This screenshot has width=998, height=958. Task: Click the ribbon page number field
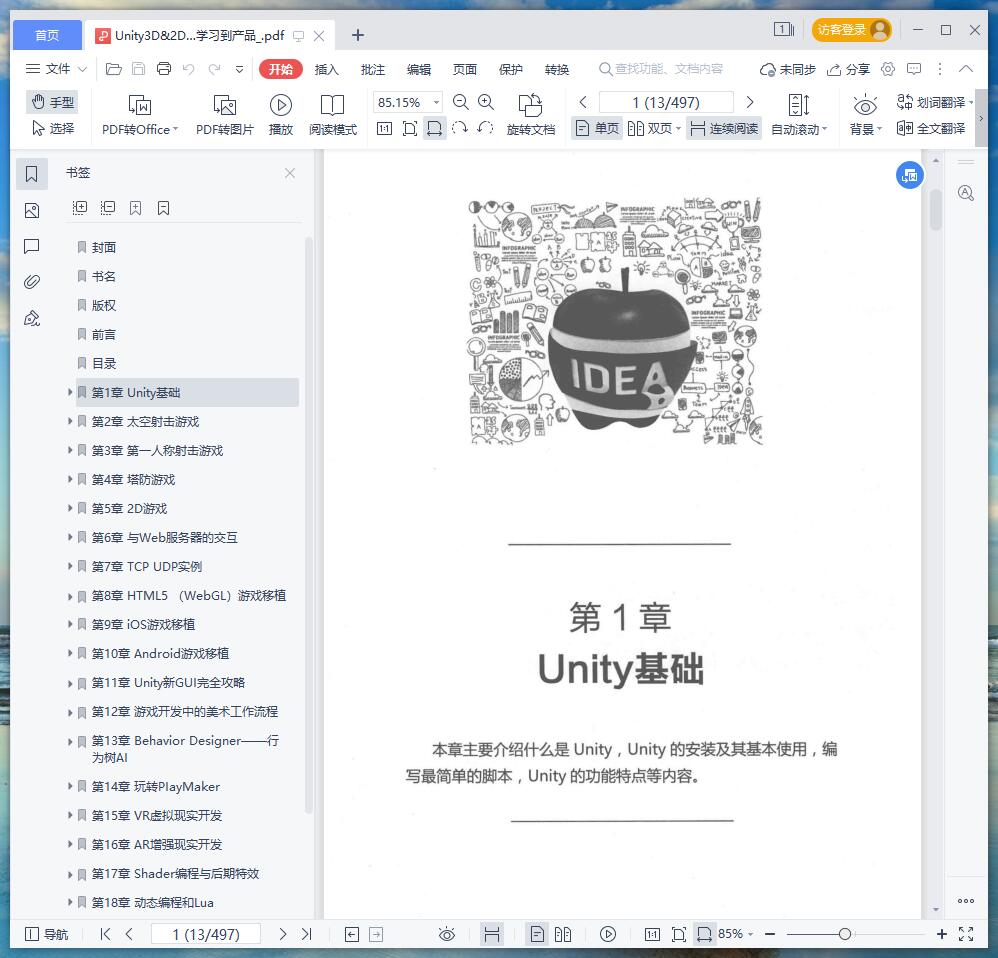pyautogui.click(x=666, y=102)
